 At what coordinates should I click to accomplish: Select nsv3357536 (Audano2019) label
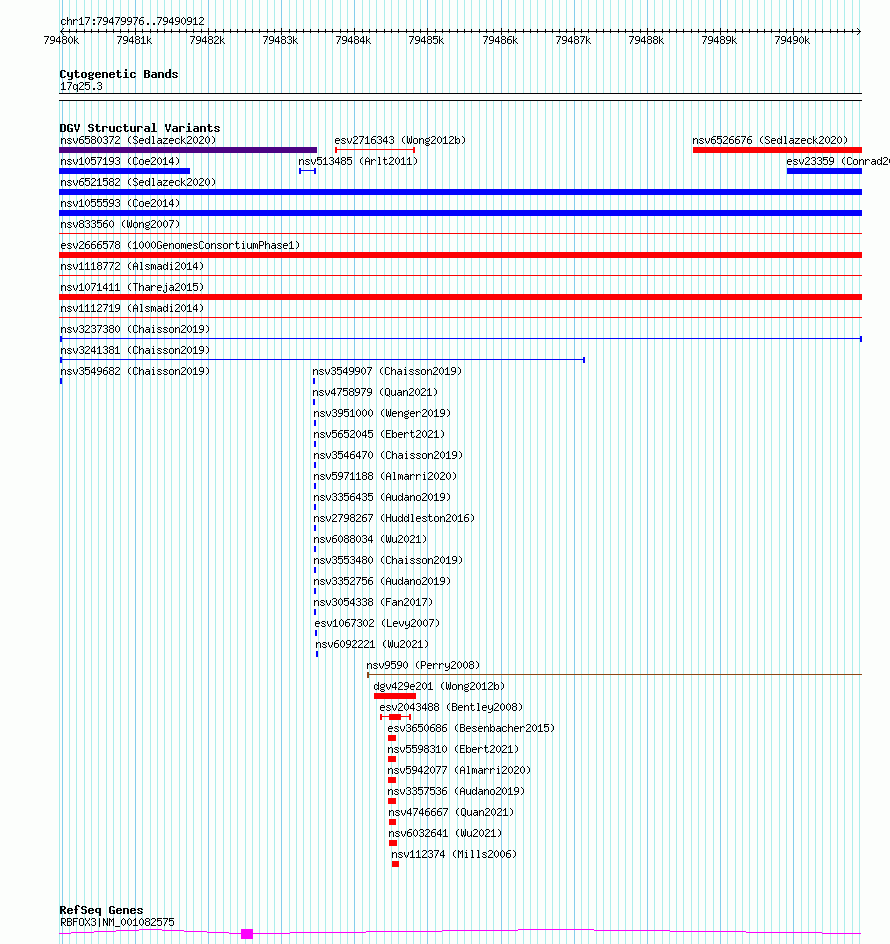pos(456,792)
